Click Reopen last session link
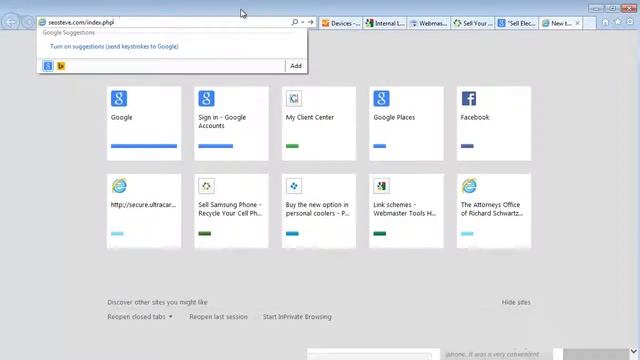 [x=218, y=317]
